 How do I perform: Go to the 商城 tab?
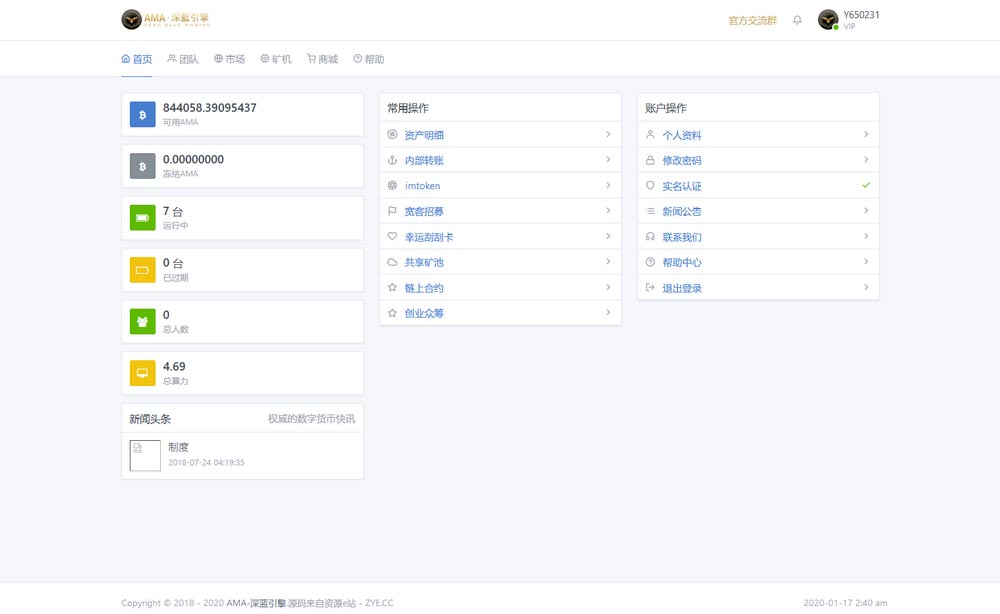point(322,59)
